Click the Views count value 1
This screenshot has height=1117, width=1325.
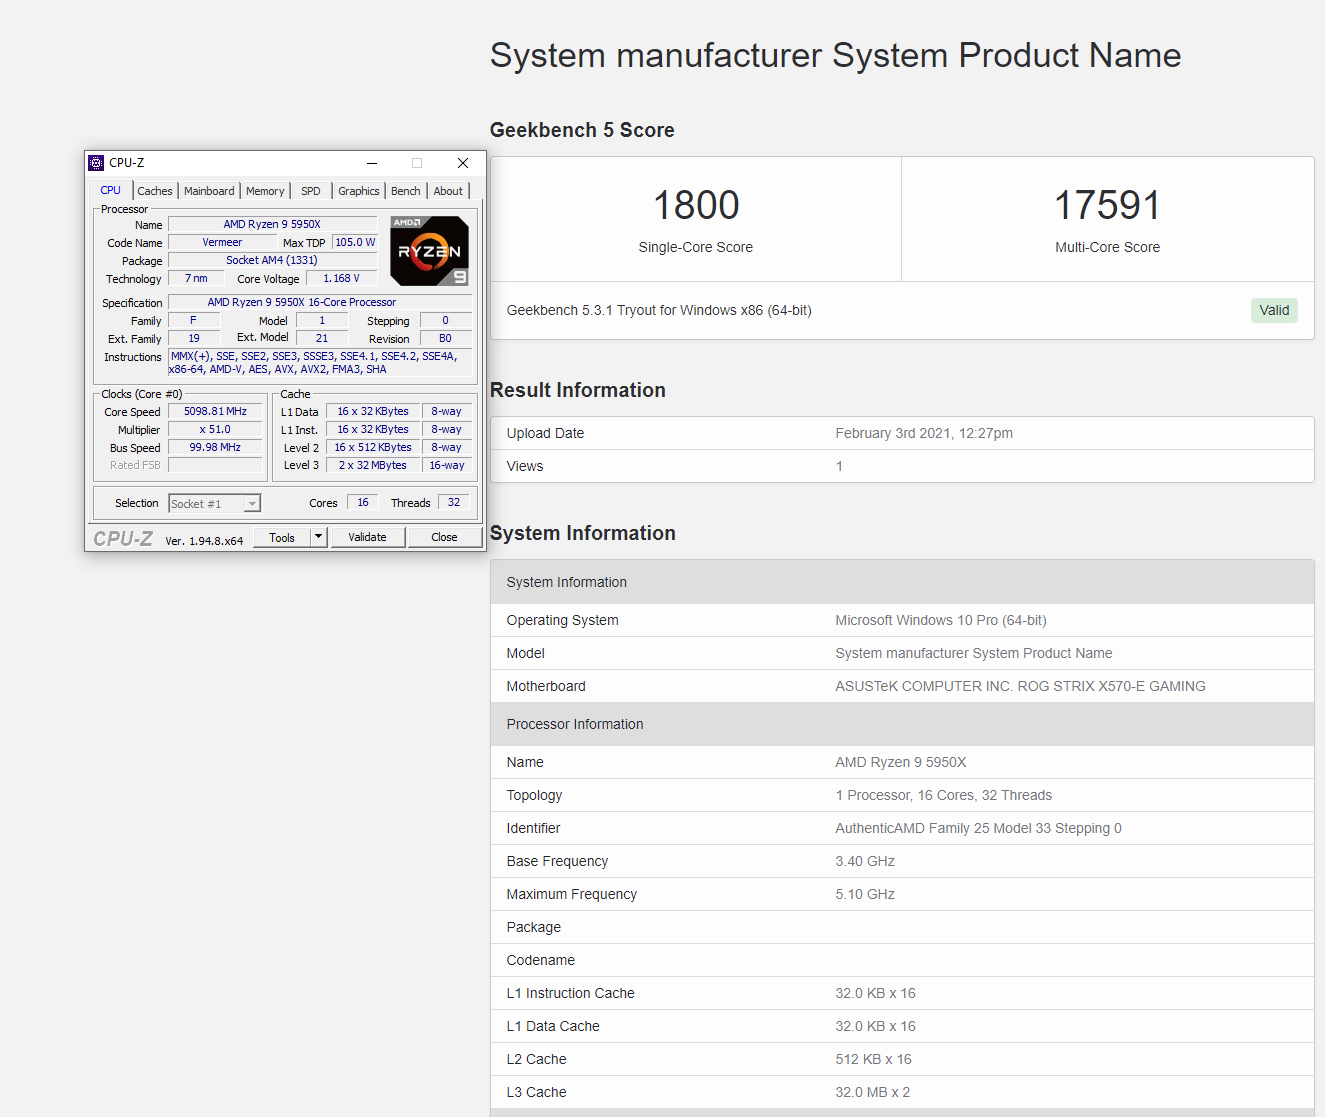tap(839, 466)
